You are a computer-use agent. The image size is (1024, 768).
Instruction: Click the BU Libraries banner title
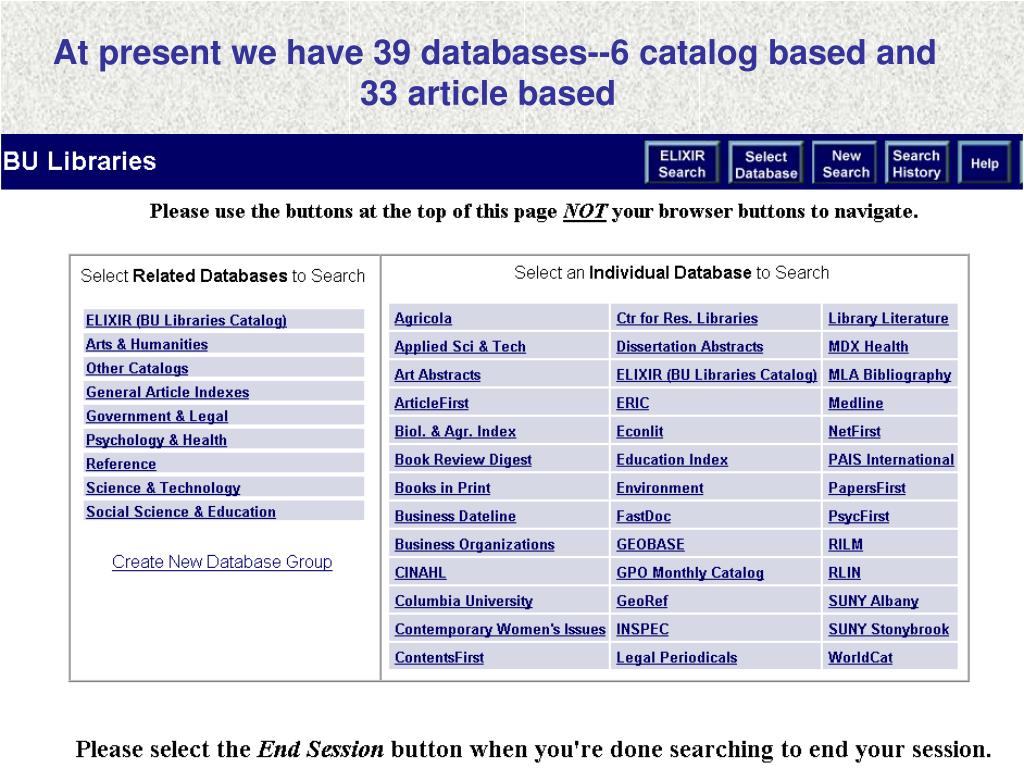79,161
